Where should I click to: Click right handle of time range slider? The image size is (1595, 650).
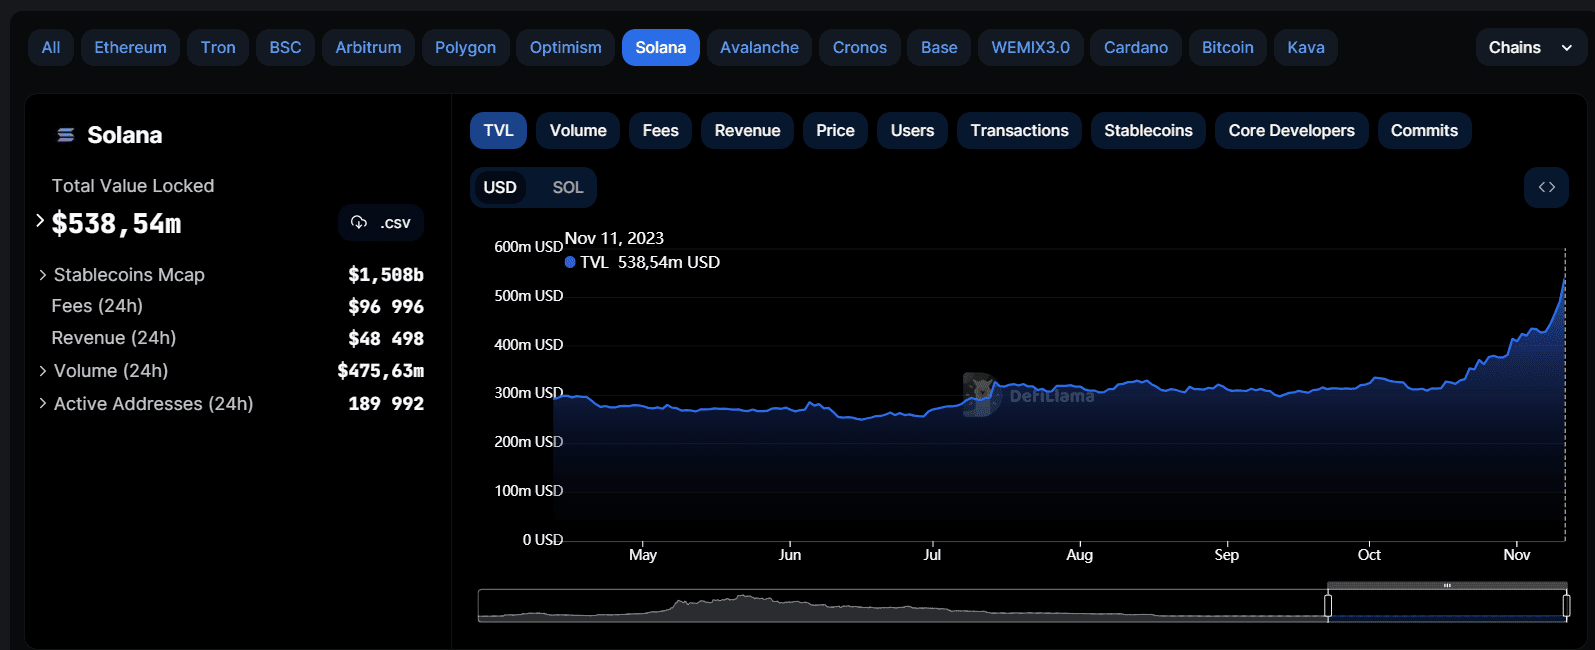pyautogui.click(x=1566, y=605)
